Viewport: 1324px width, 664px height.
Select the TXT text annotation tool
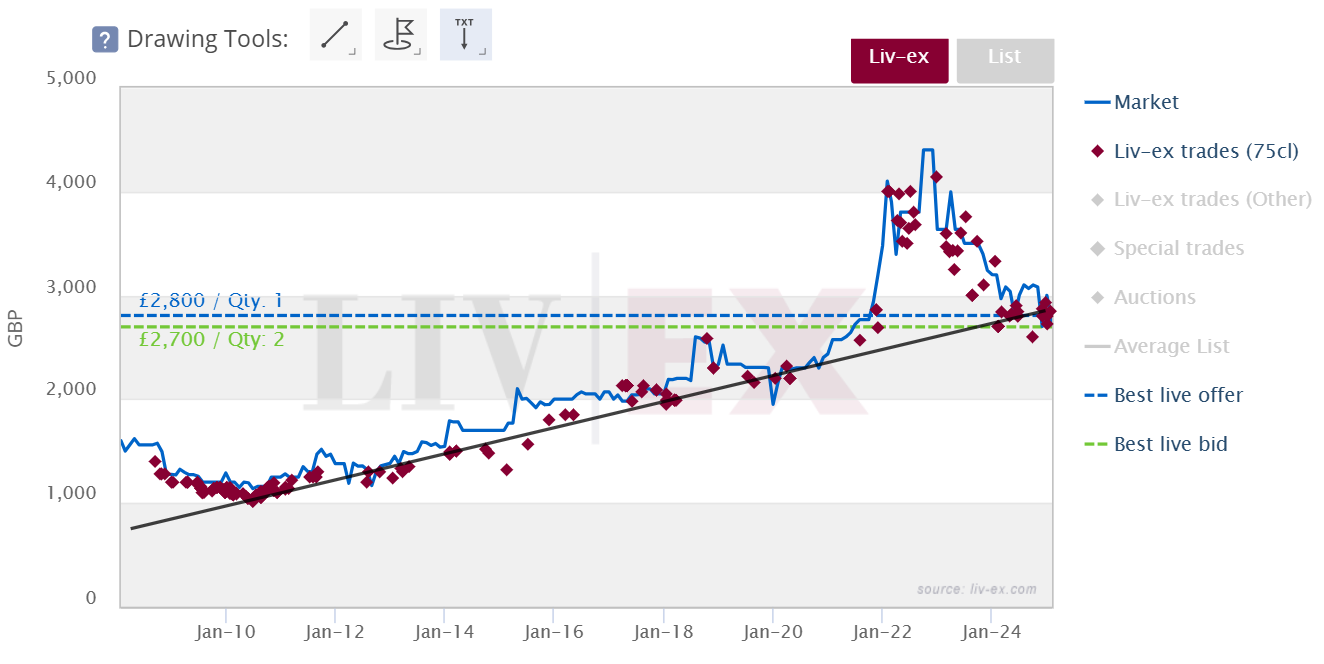(466, 35)
